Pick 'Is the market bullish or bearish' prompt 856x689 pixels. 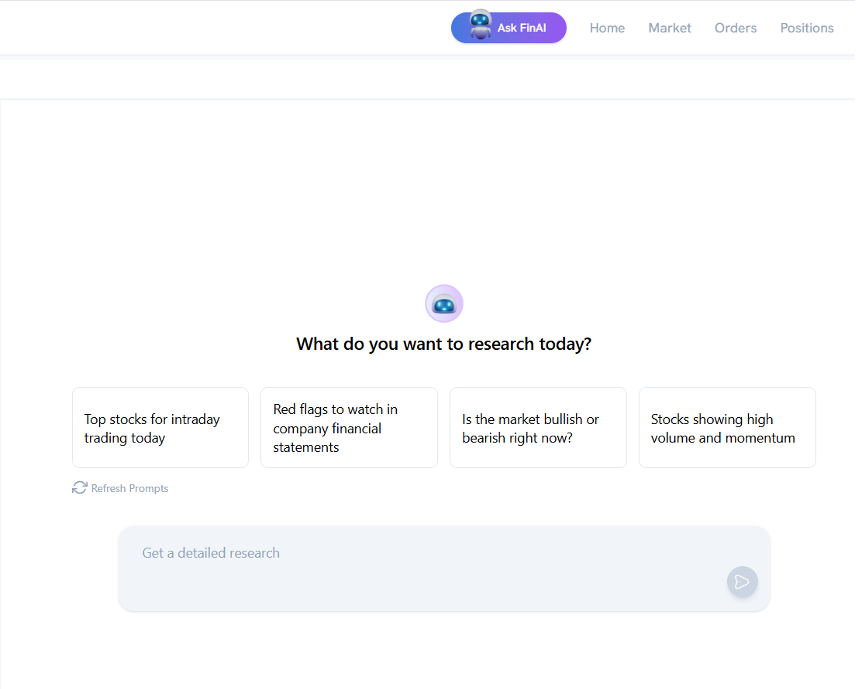(x=537, y=428)
